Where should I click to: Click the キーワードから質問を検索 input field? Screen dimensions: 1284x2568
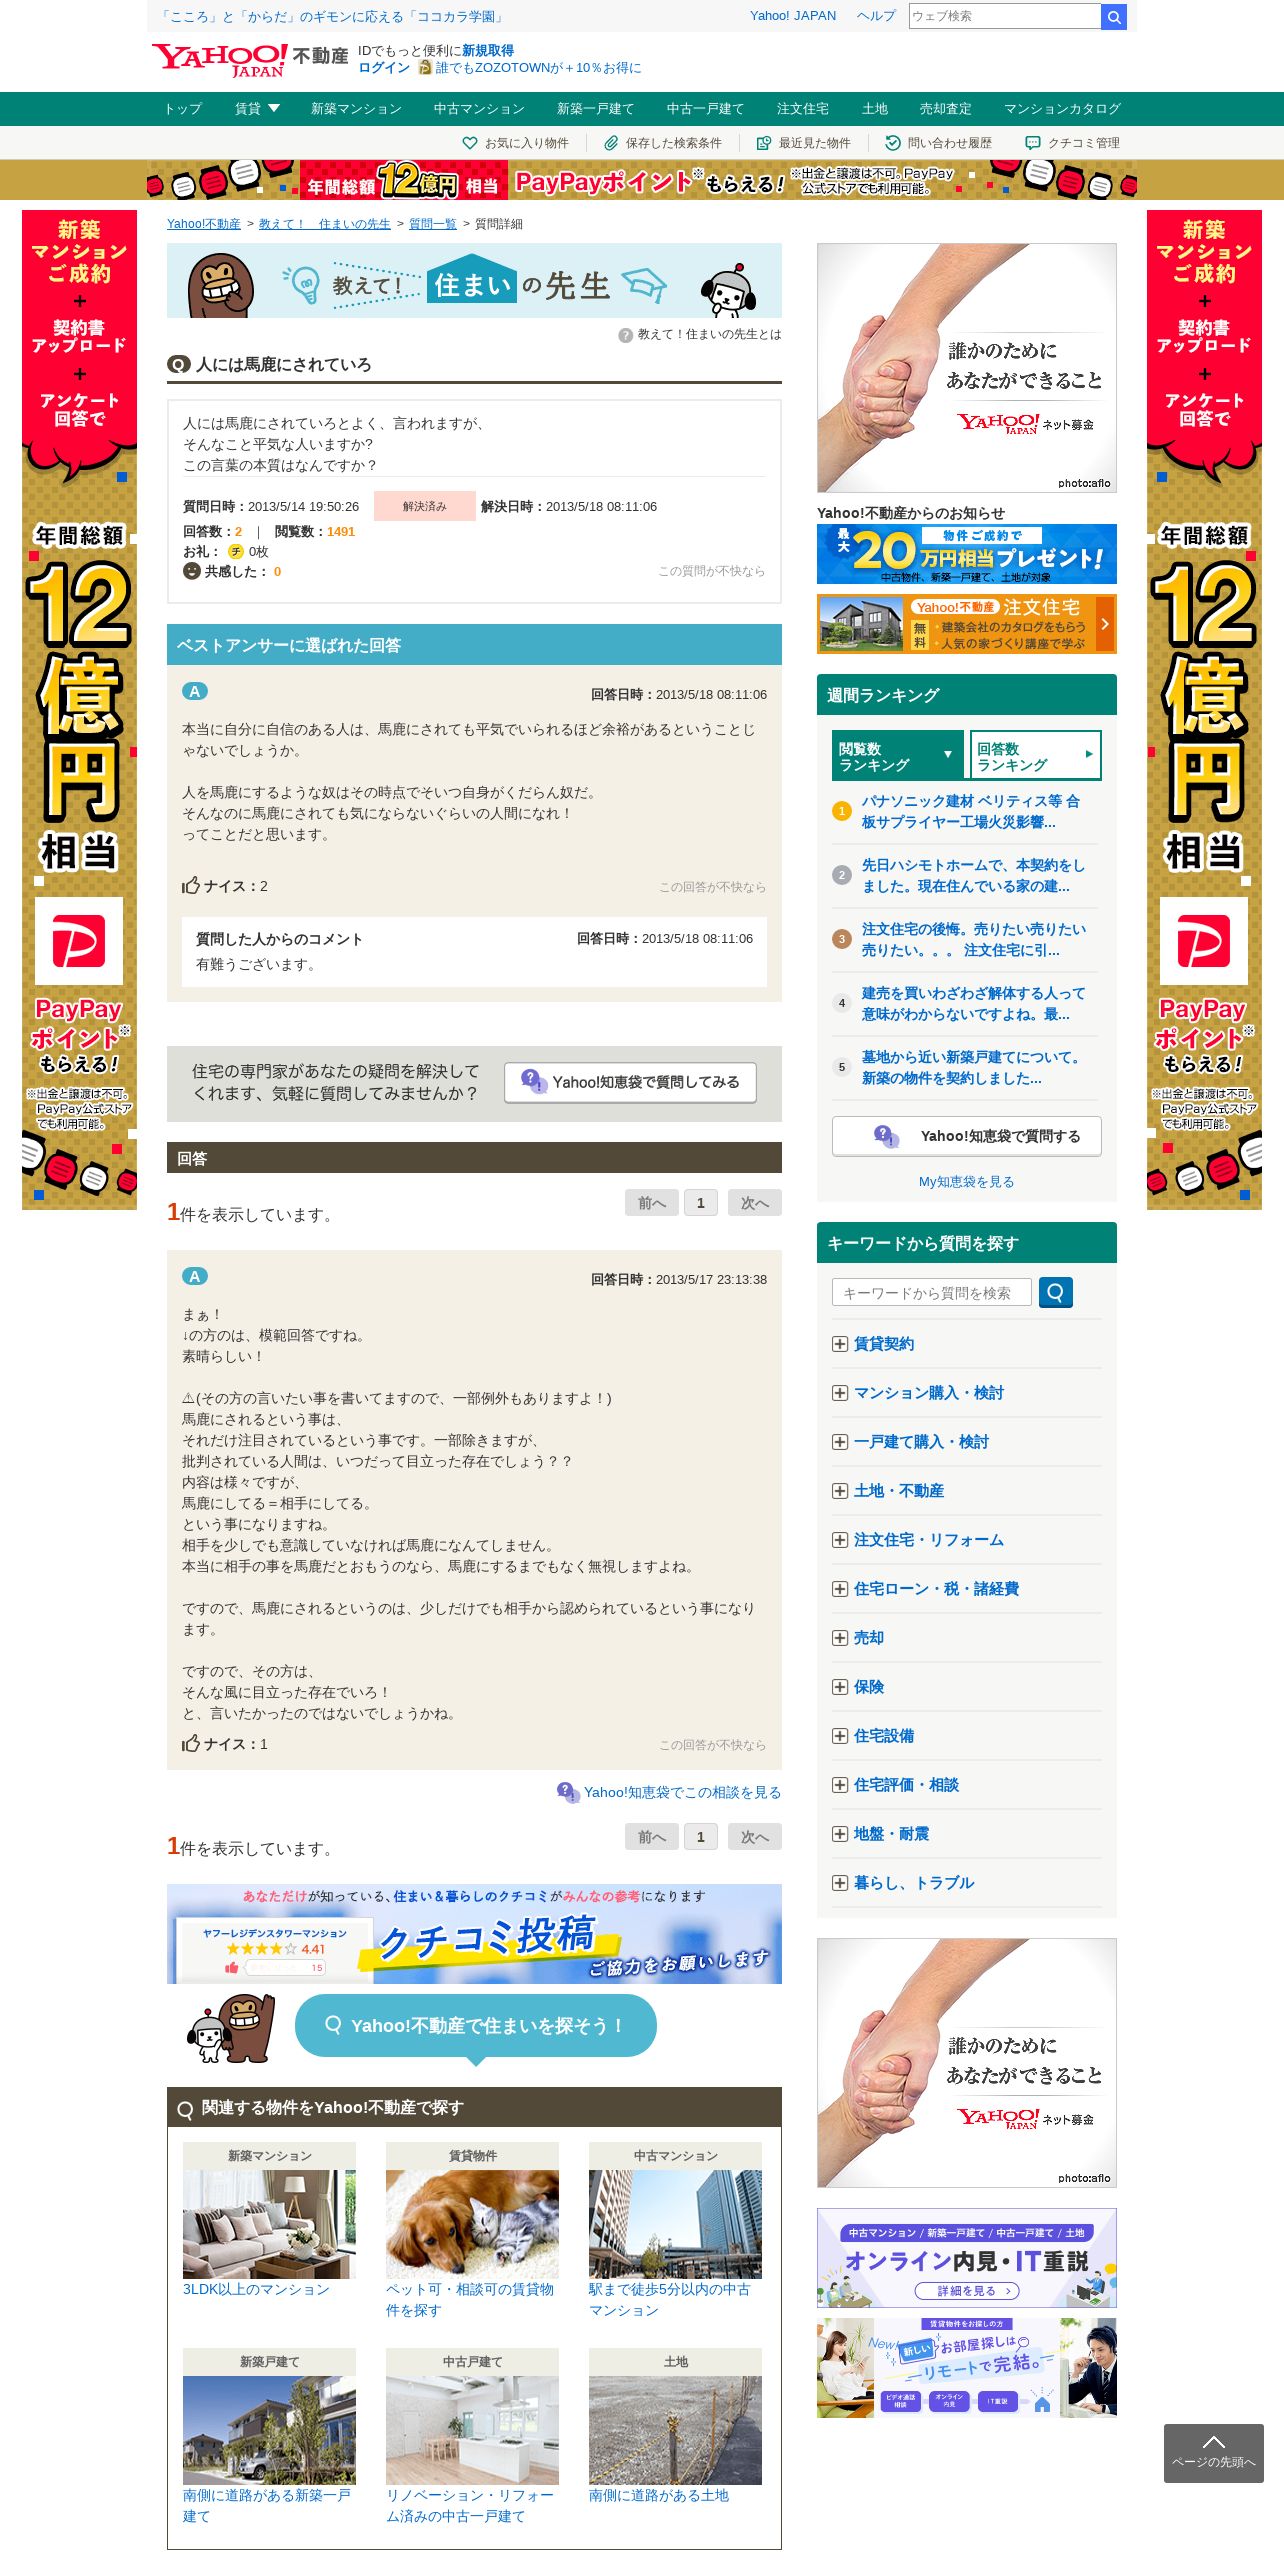(931, 1293)
